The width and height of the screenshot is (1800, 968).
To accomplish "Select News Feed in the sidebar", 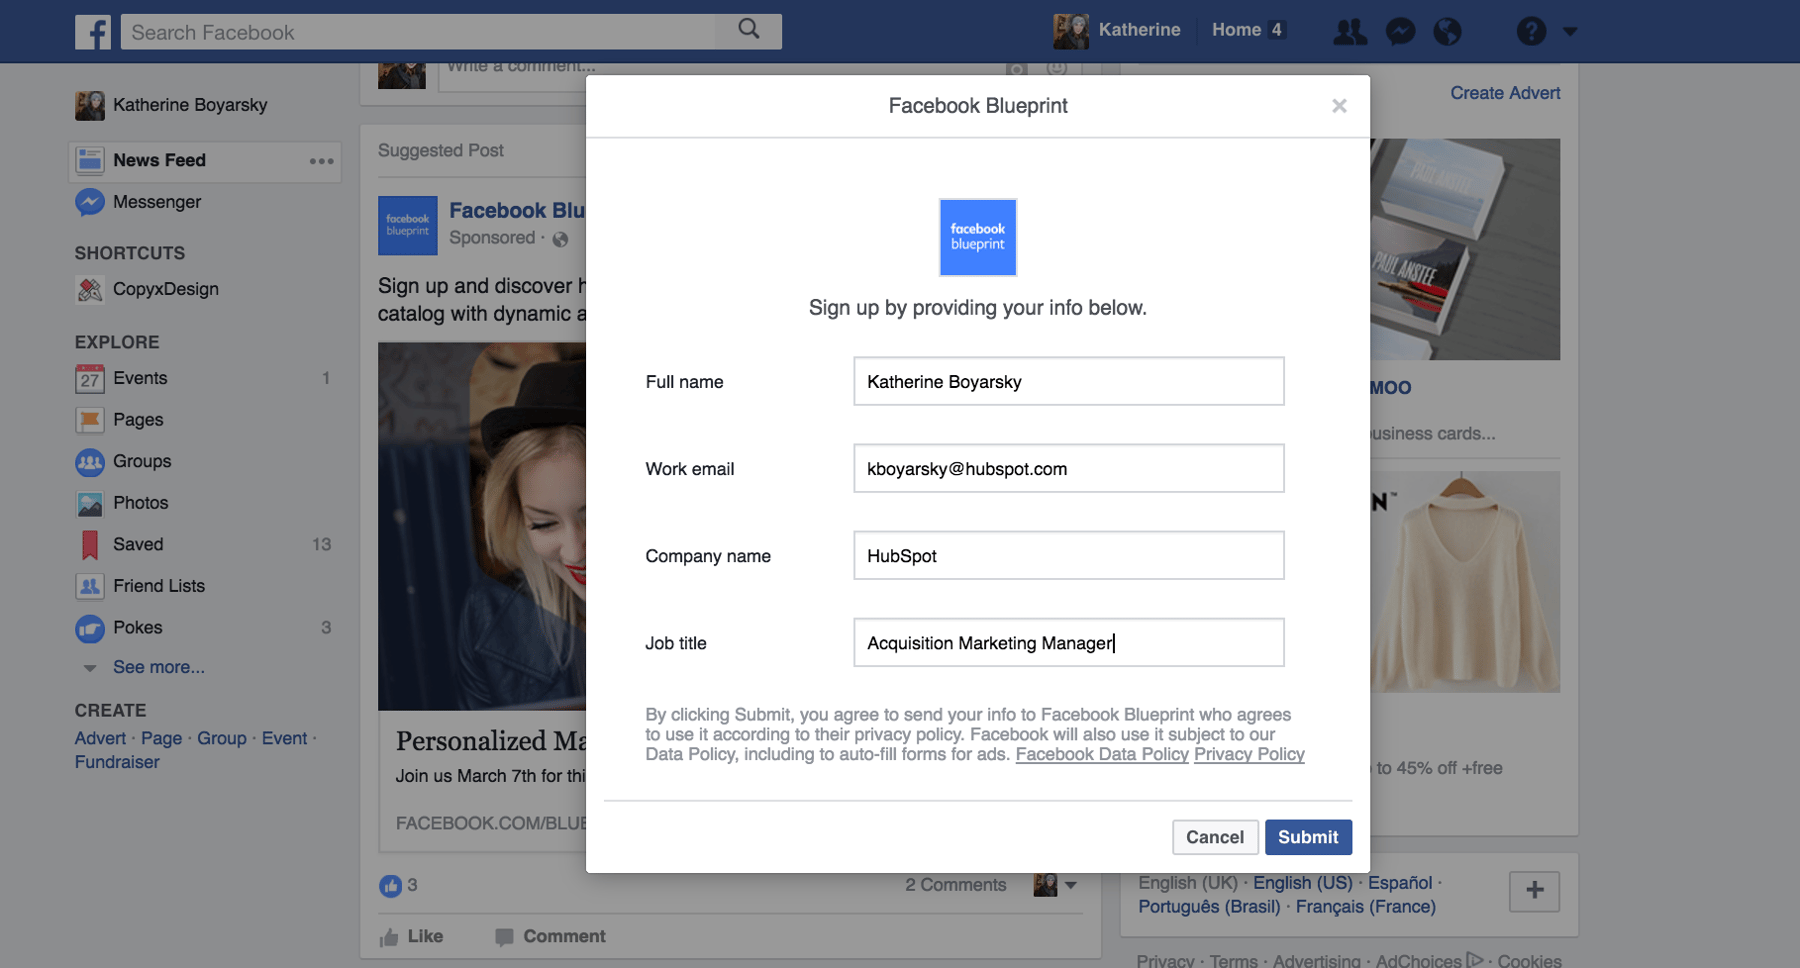I will pos(158,160).
